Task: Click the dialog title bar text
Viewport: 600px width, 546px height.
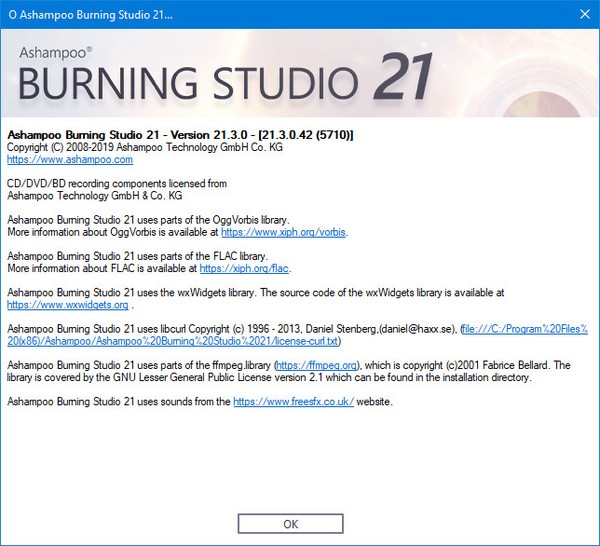Action: tap(95, 17)
